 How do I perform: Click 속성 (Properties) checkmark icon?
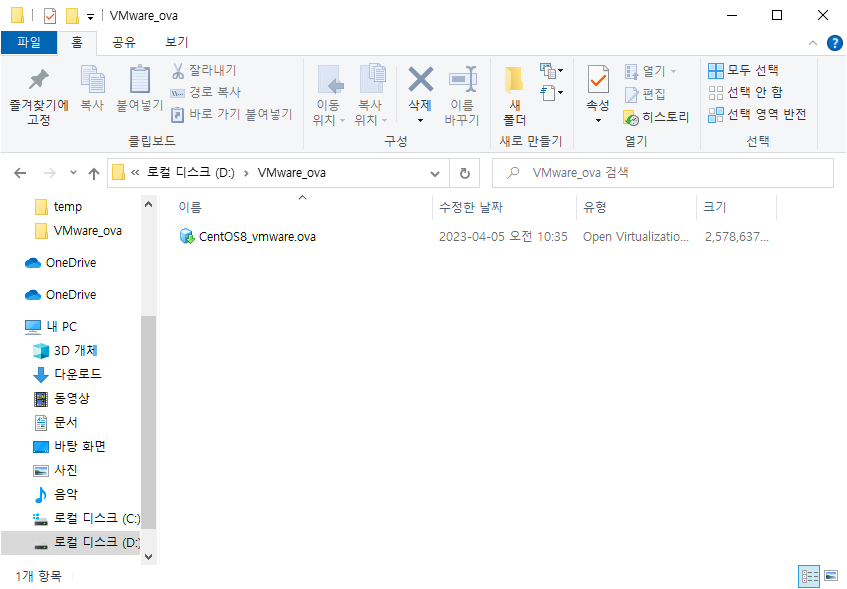coord(598,79)
